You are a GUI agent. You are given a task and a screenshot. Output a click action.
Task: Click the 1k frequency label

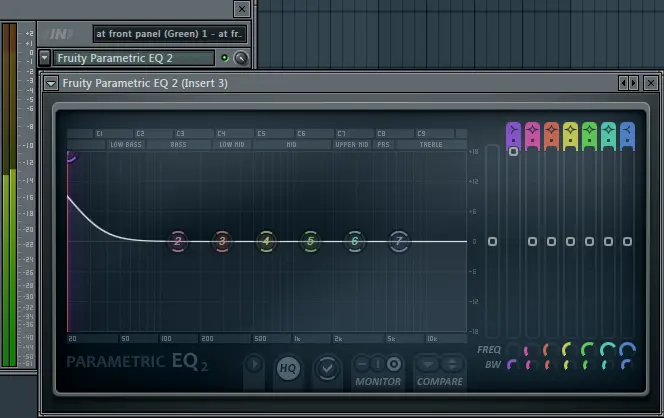[297, 339]
